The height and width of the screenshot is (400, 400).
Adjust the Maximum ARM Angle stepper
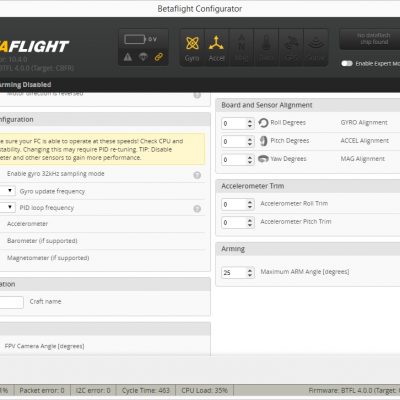[x=250, y=273]
